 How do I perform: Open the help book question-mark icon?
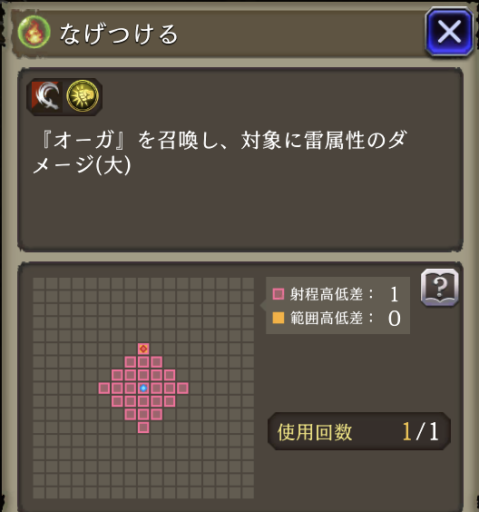(440, 288)
